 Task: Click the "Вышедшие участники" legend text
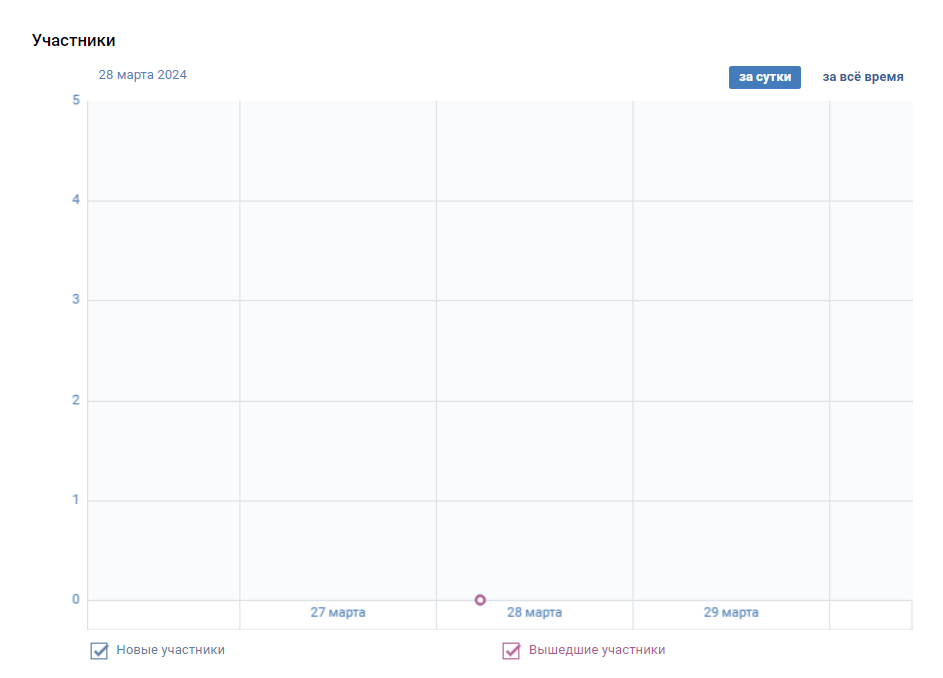click(x=597, y=650)
